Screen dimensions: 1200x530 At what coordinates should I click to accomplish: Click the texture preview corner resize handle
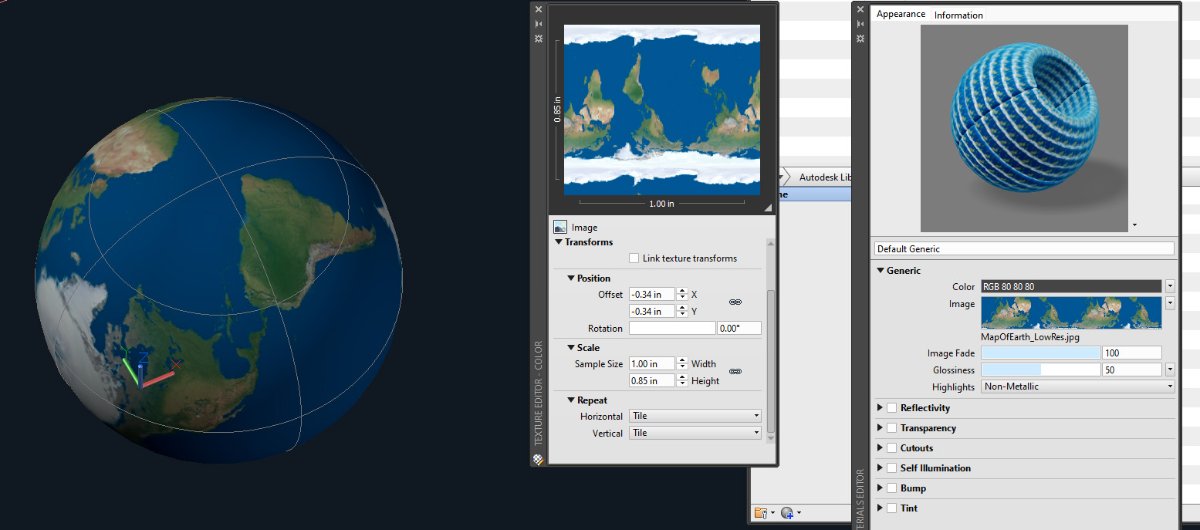[x=768, y=208]
